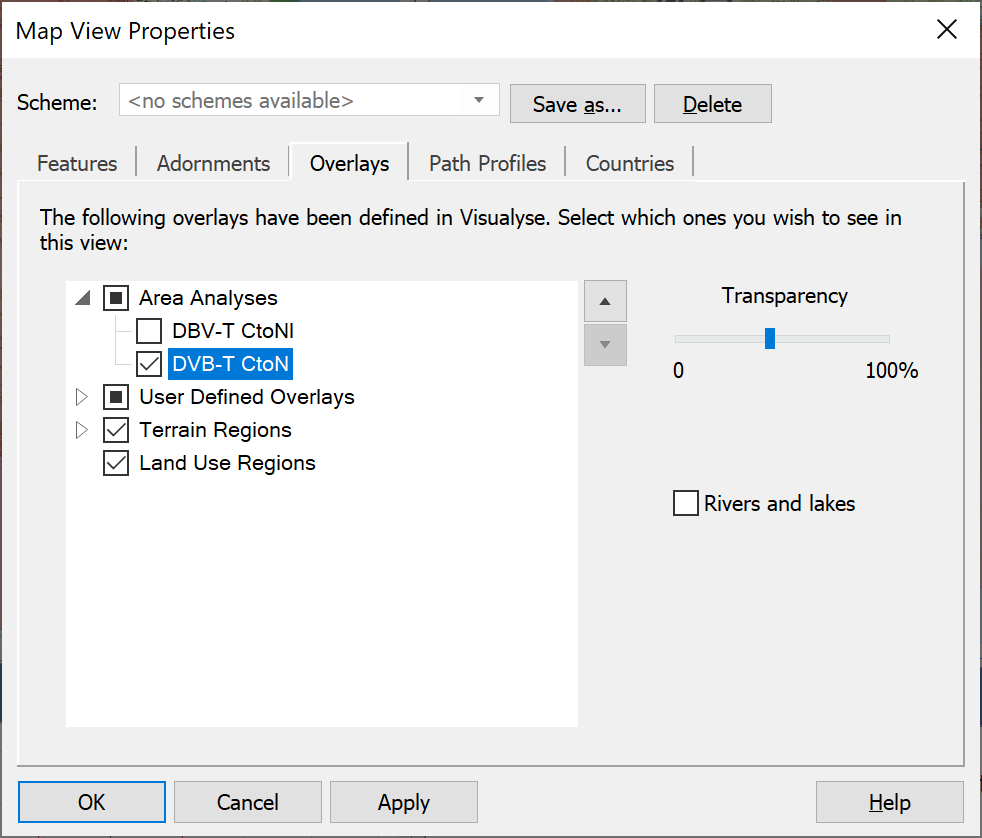
Task: Toggle the Terrain Regions checkbox
Action: pos(116,430)
